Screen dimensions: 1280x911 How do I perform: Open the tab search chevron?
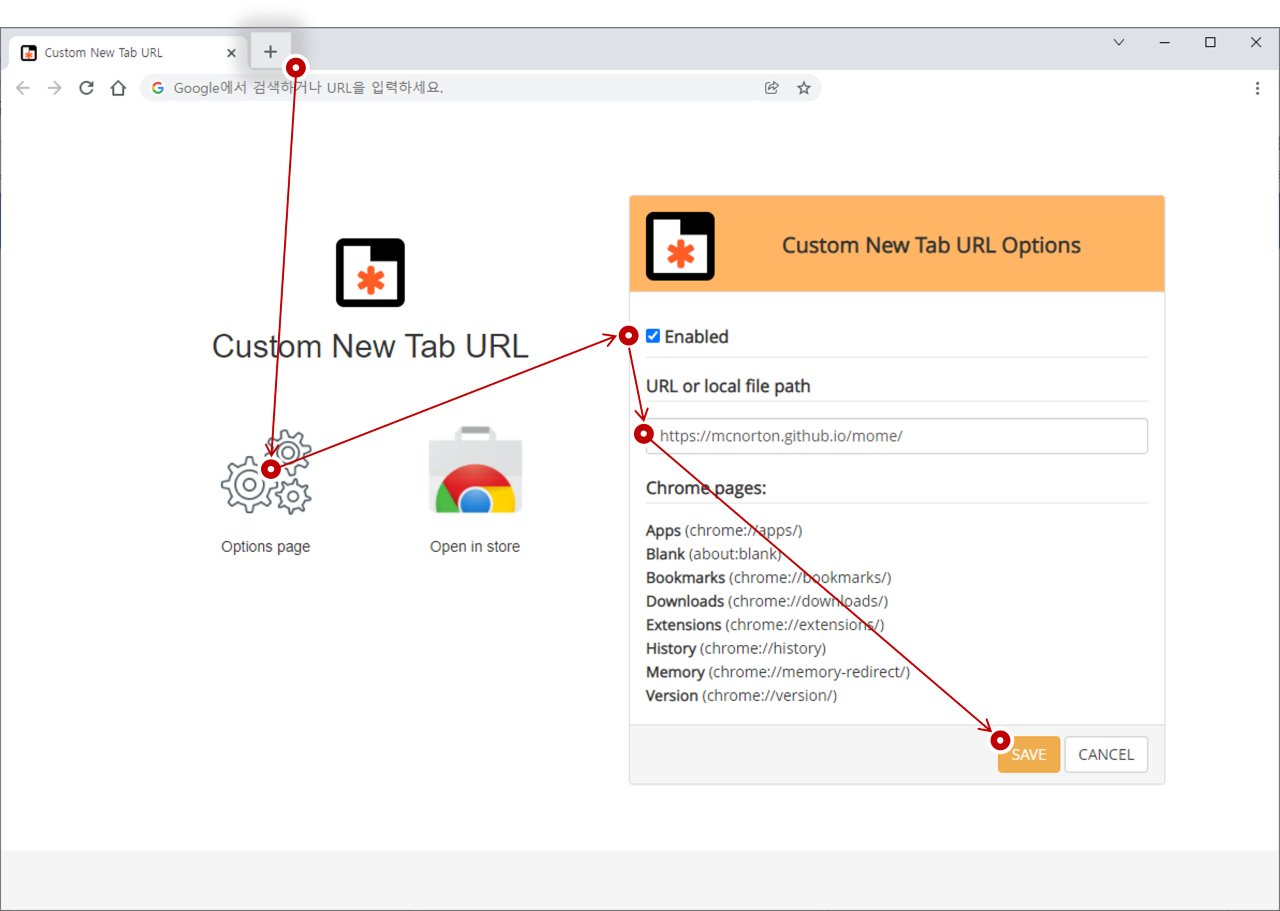[x=1119, y=42]
